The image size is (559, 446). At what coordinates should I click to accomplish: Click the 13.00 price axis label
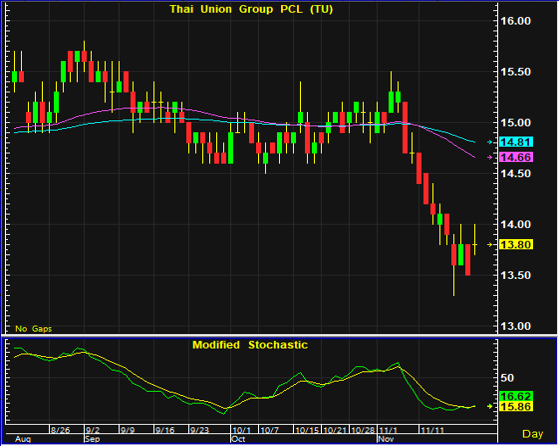point(516,326)
